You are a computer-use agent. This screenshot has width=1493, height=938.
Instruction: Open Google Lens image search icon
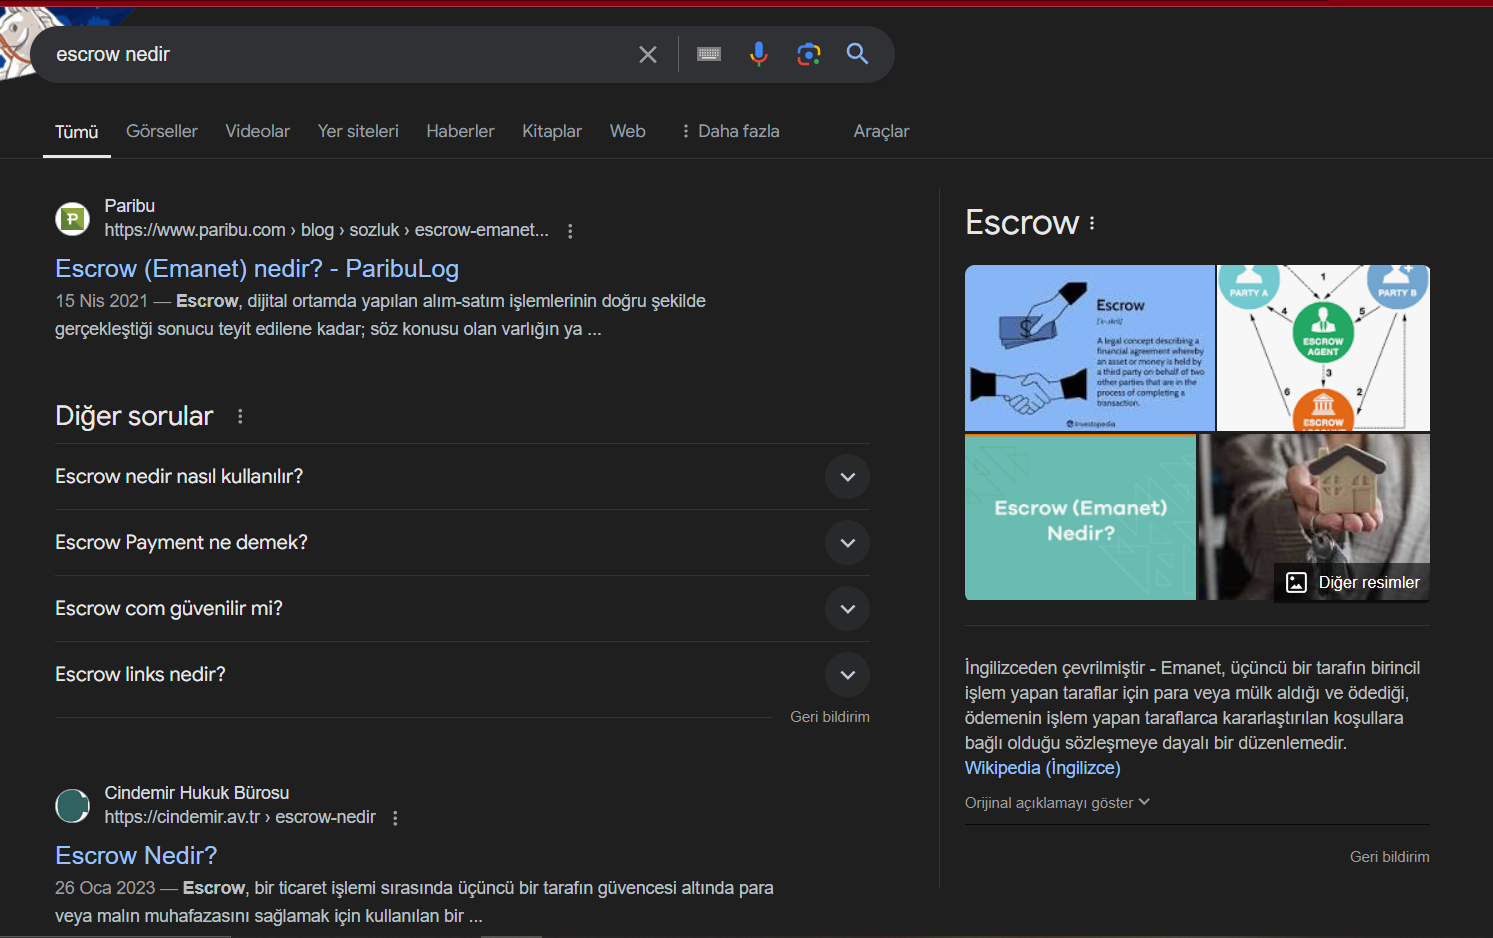(809, 54)
